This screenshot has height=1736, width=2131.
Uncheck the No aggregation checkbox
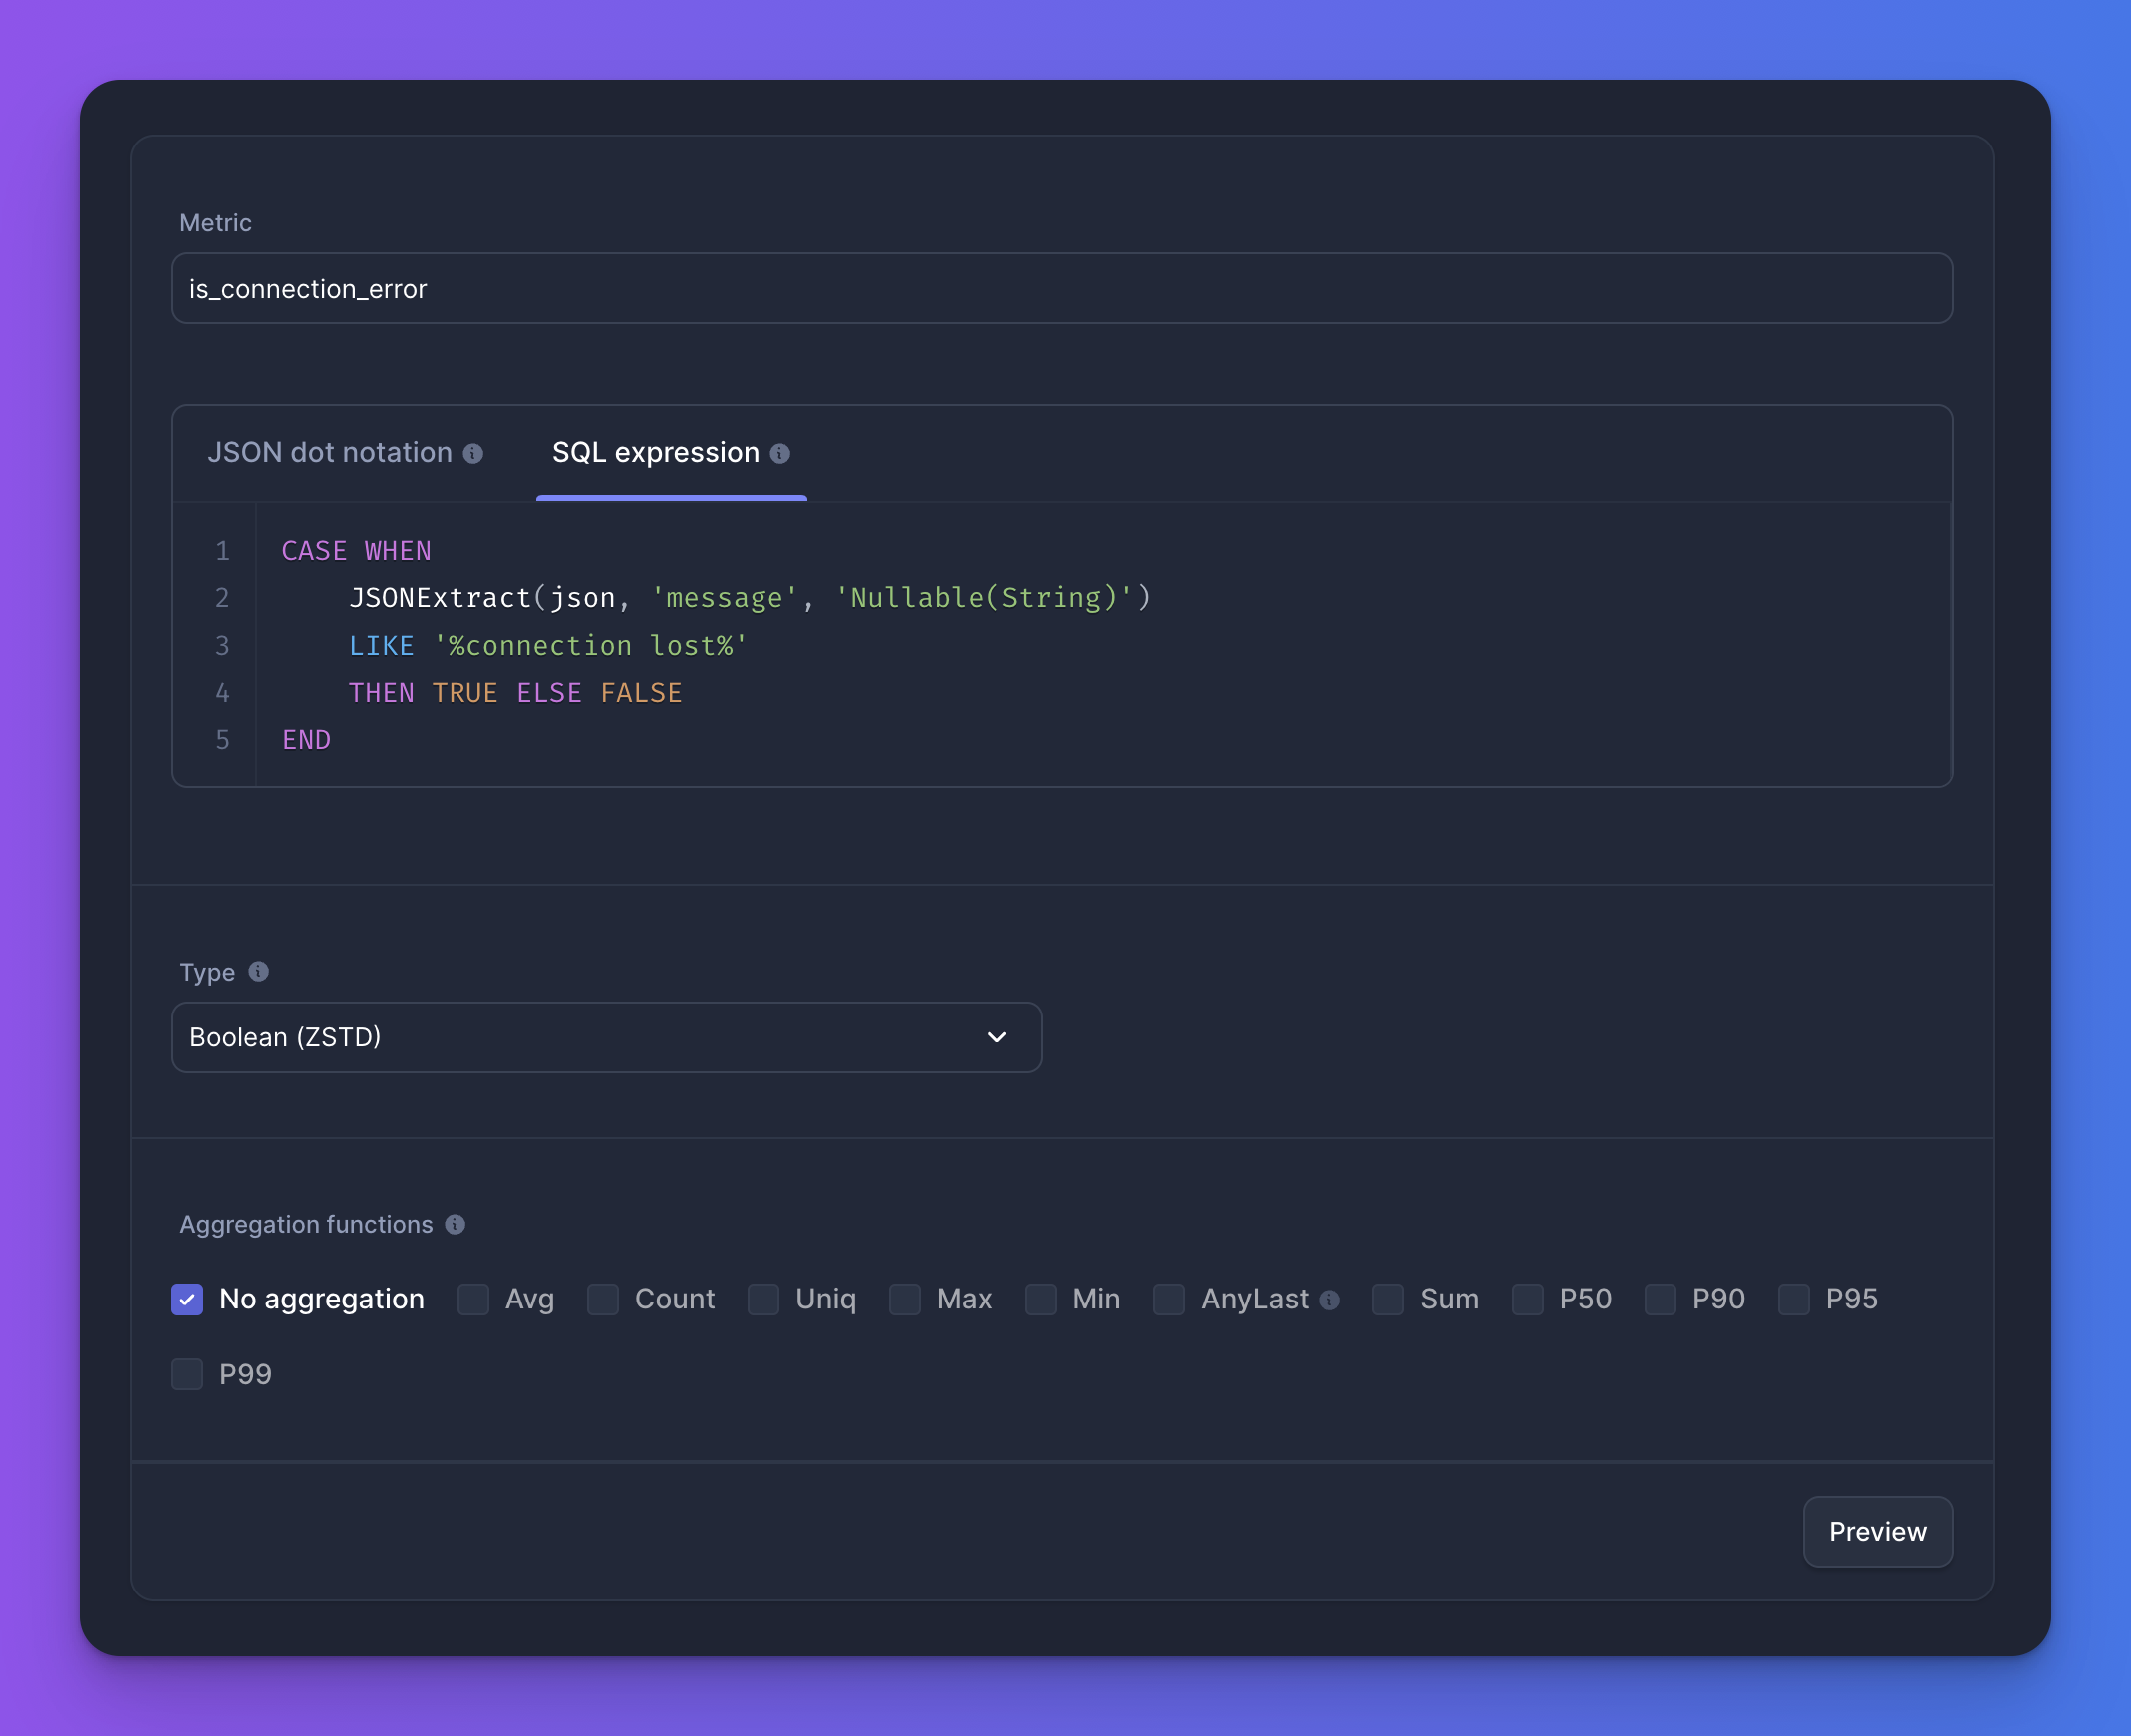187,1299
